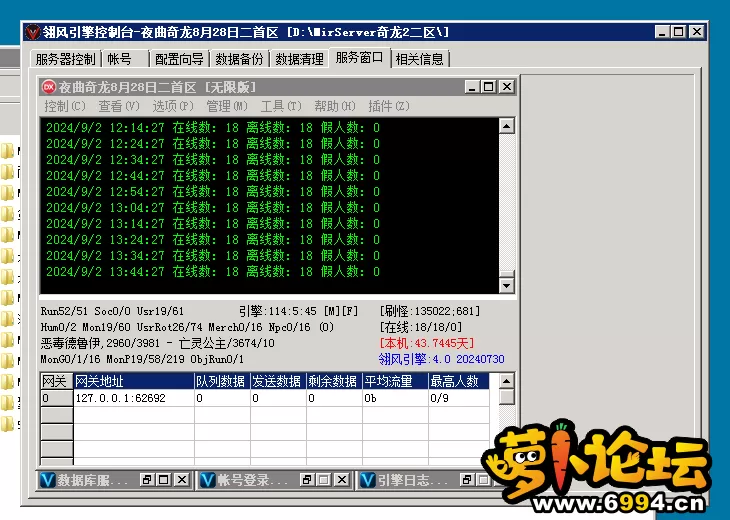
Task: Maximize the 帐号登录 minimized window
Action: click(x=324, y=479)
